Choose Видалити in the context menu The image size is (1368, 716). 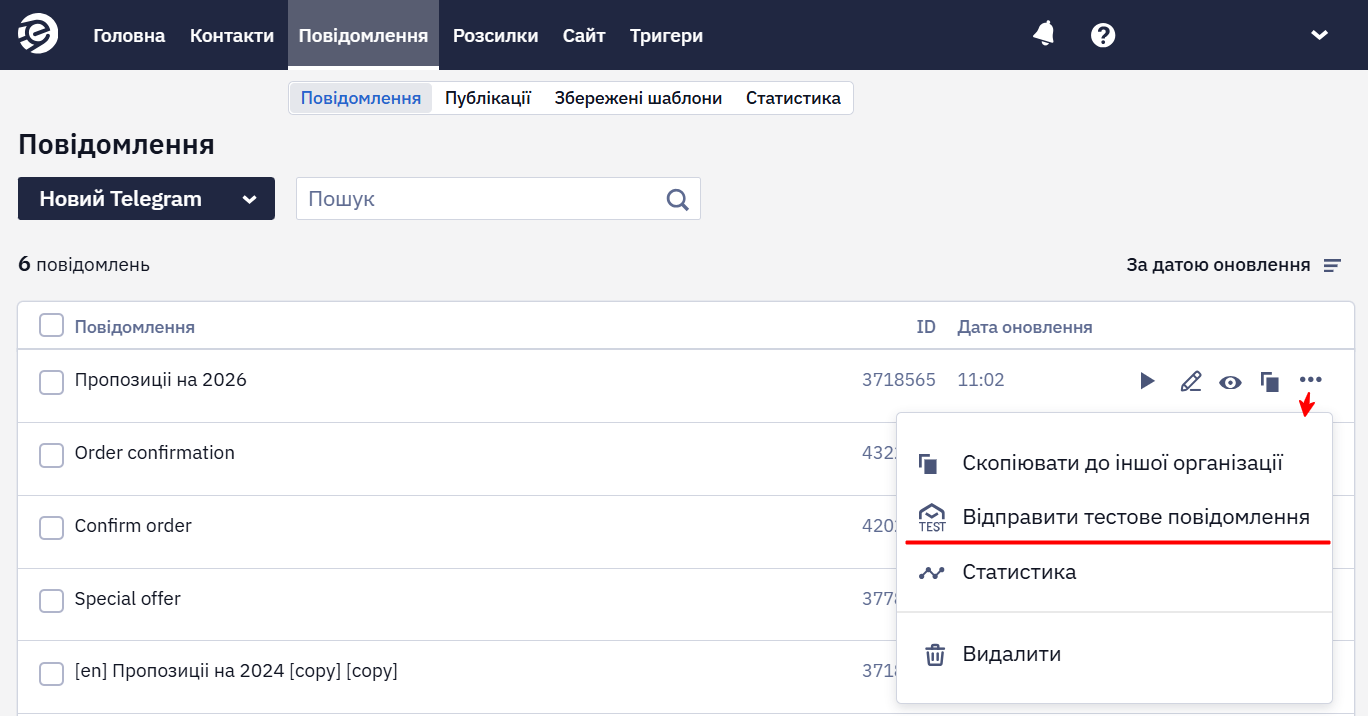tap(1114, 654)
